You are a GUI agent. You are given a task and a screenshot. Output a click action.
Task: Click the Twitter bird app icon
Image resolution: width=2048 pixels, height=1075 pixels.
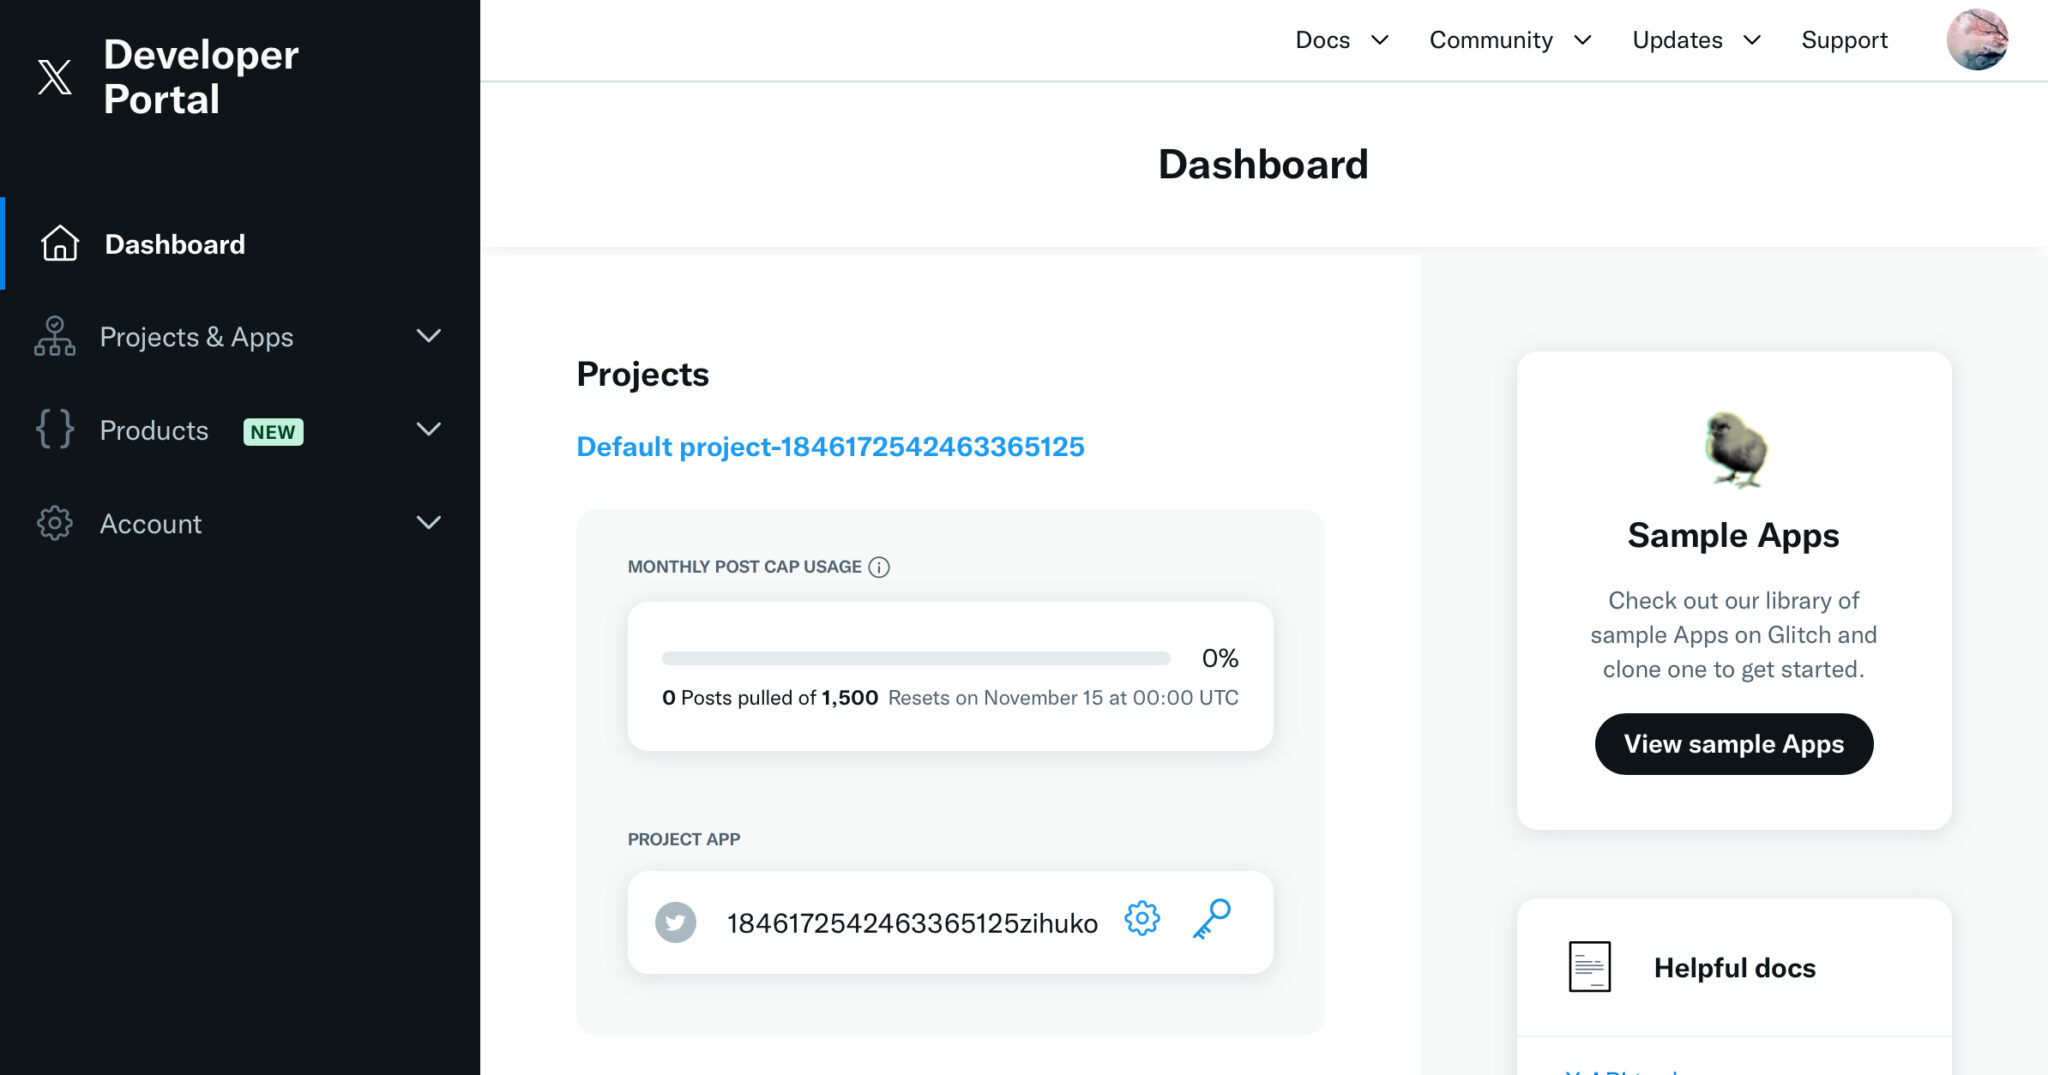tap(676, 922)
